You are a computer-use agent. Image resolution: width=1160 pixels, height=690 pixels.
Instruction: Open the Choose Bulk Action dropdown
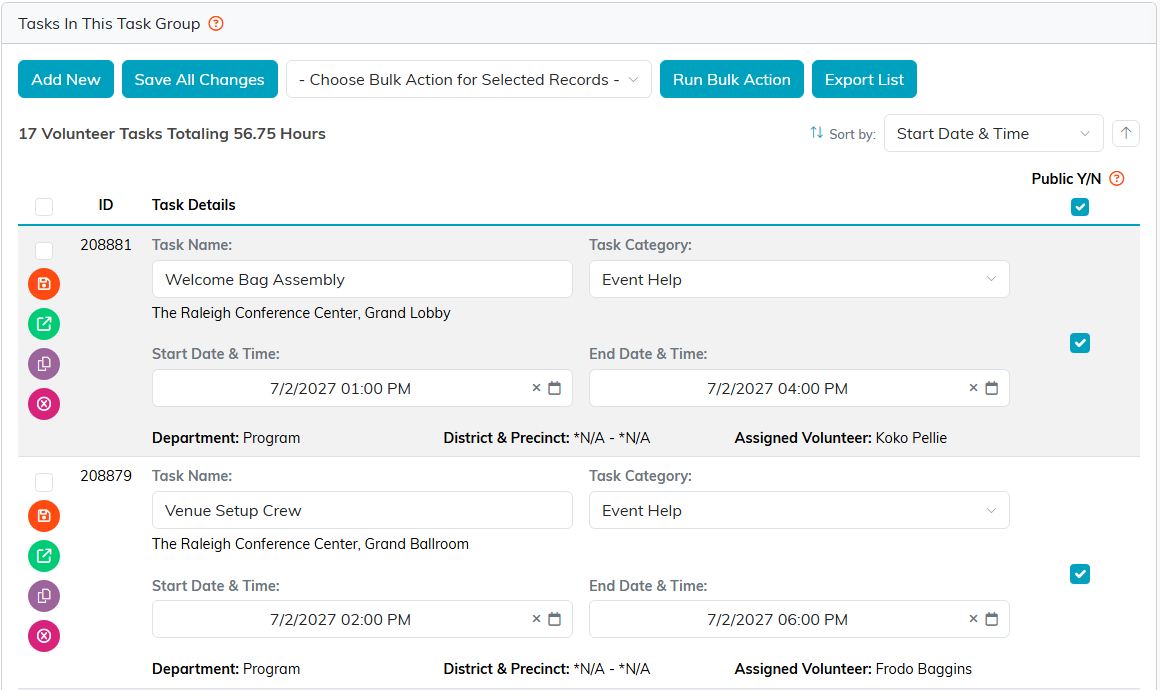click(469, 79)
